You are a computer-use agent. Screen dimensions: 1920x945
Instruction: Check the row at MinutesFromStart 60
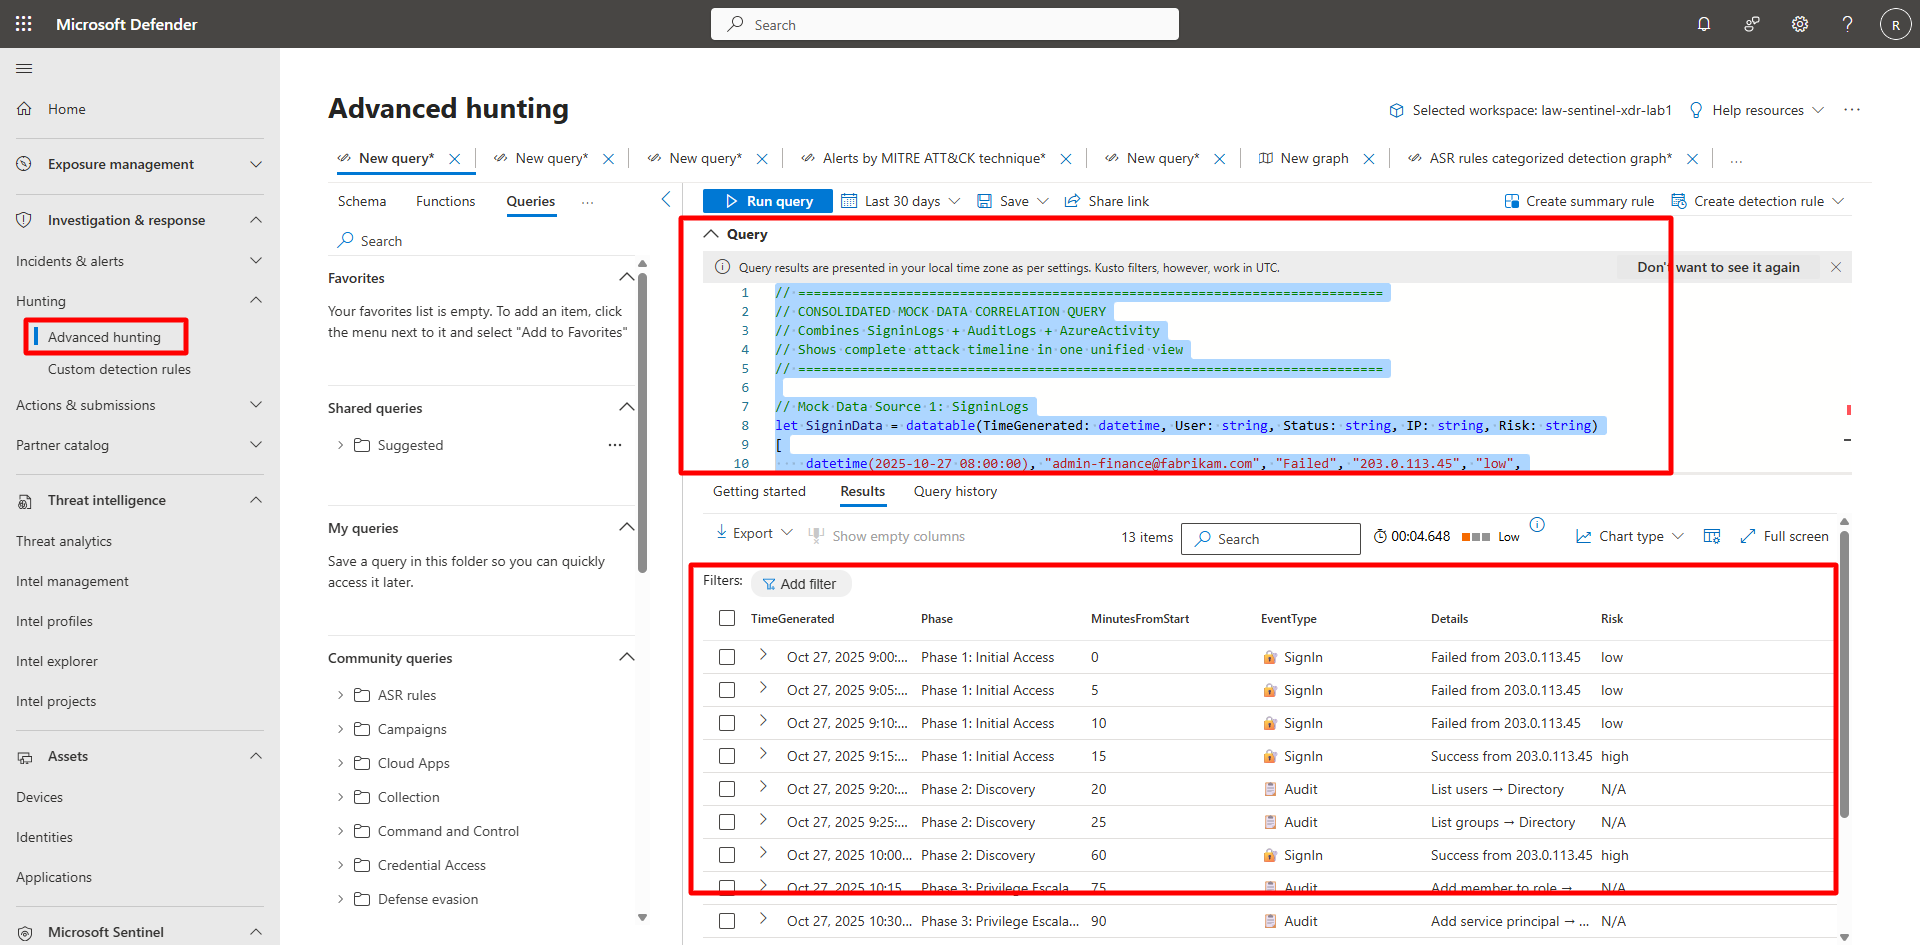click(727, 855)
